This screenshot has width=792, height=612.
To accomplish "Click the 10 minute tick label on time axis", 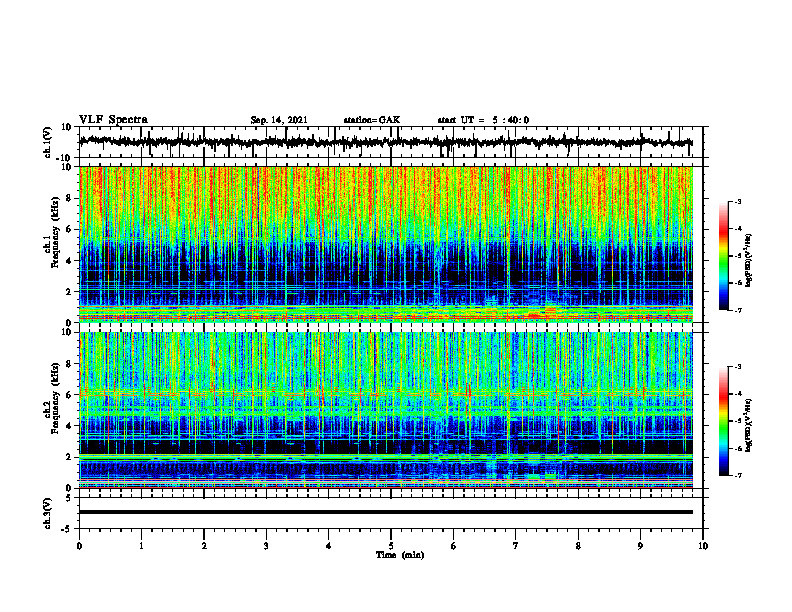I will click(x=703, y=546).
